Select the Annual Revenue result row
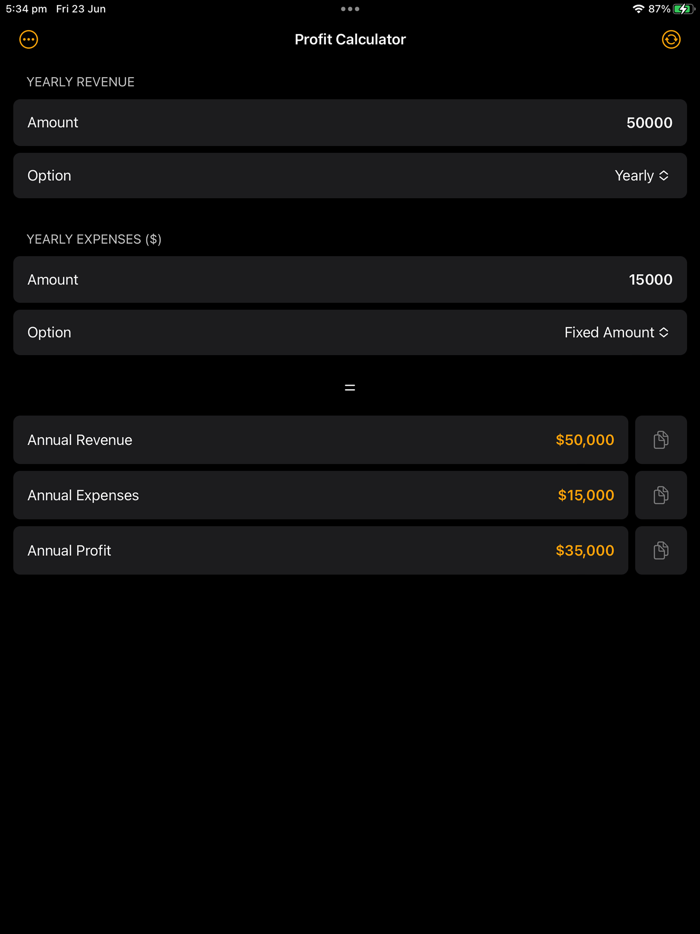The width and height of the screenshot is (700, 934). 320,440
